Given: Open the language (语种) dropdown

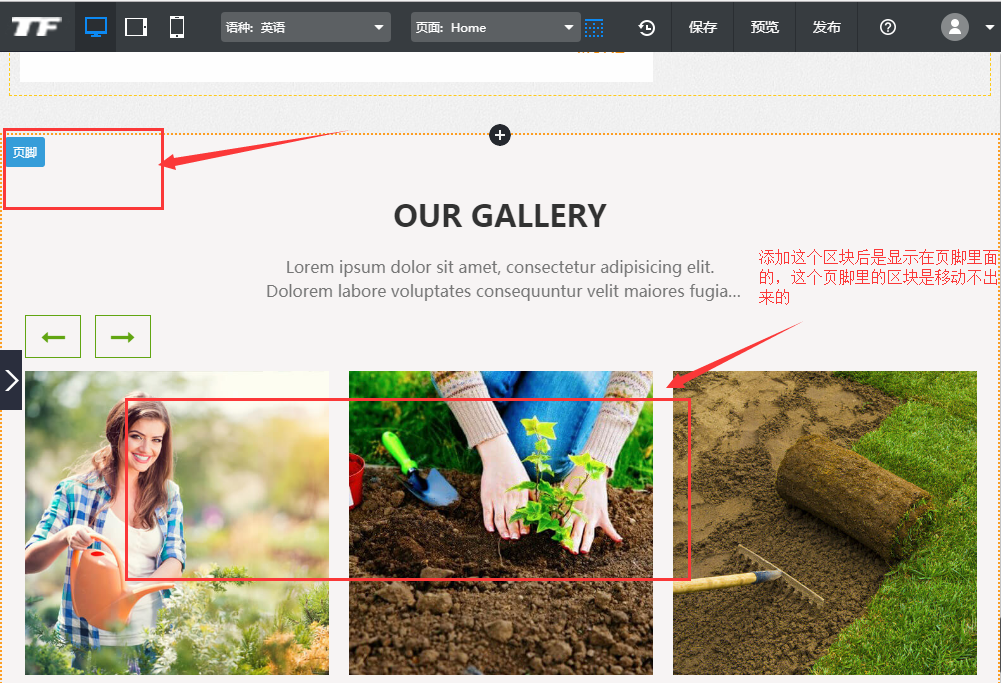Looking at the screenshot, I should [x=305, y=27].
